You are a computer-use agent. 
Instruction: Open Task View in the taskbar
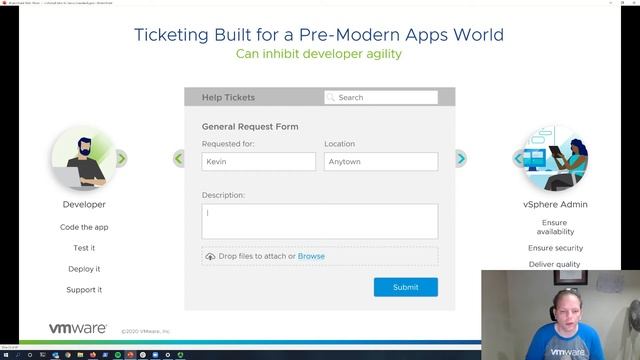(42, 355)
